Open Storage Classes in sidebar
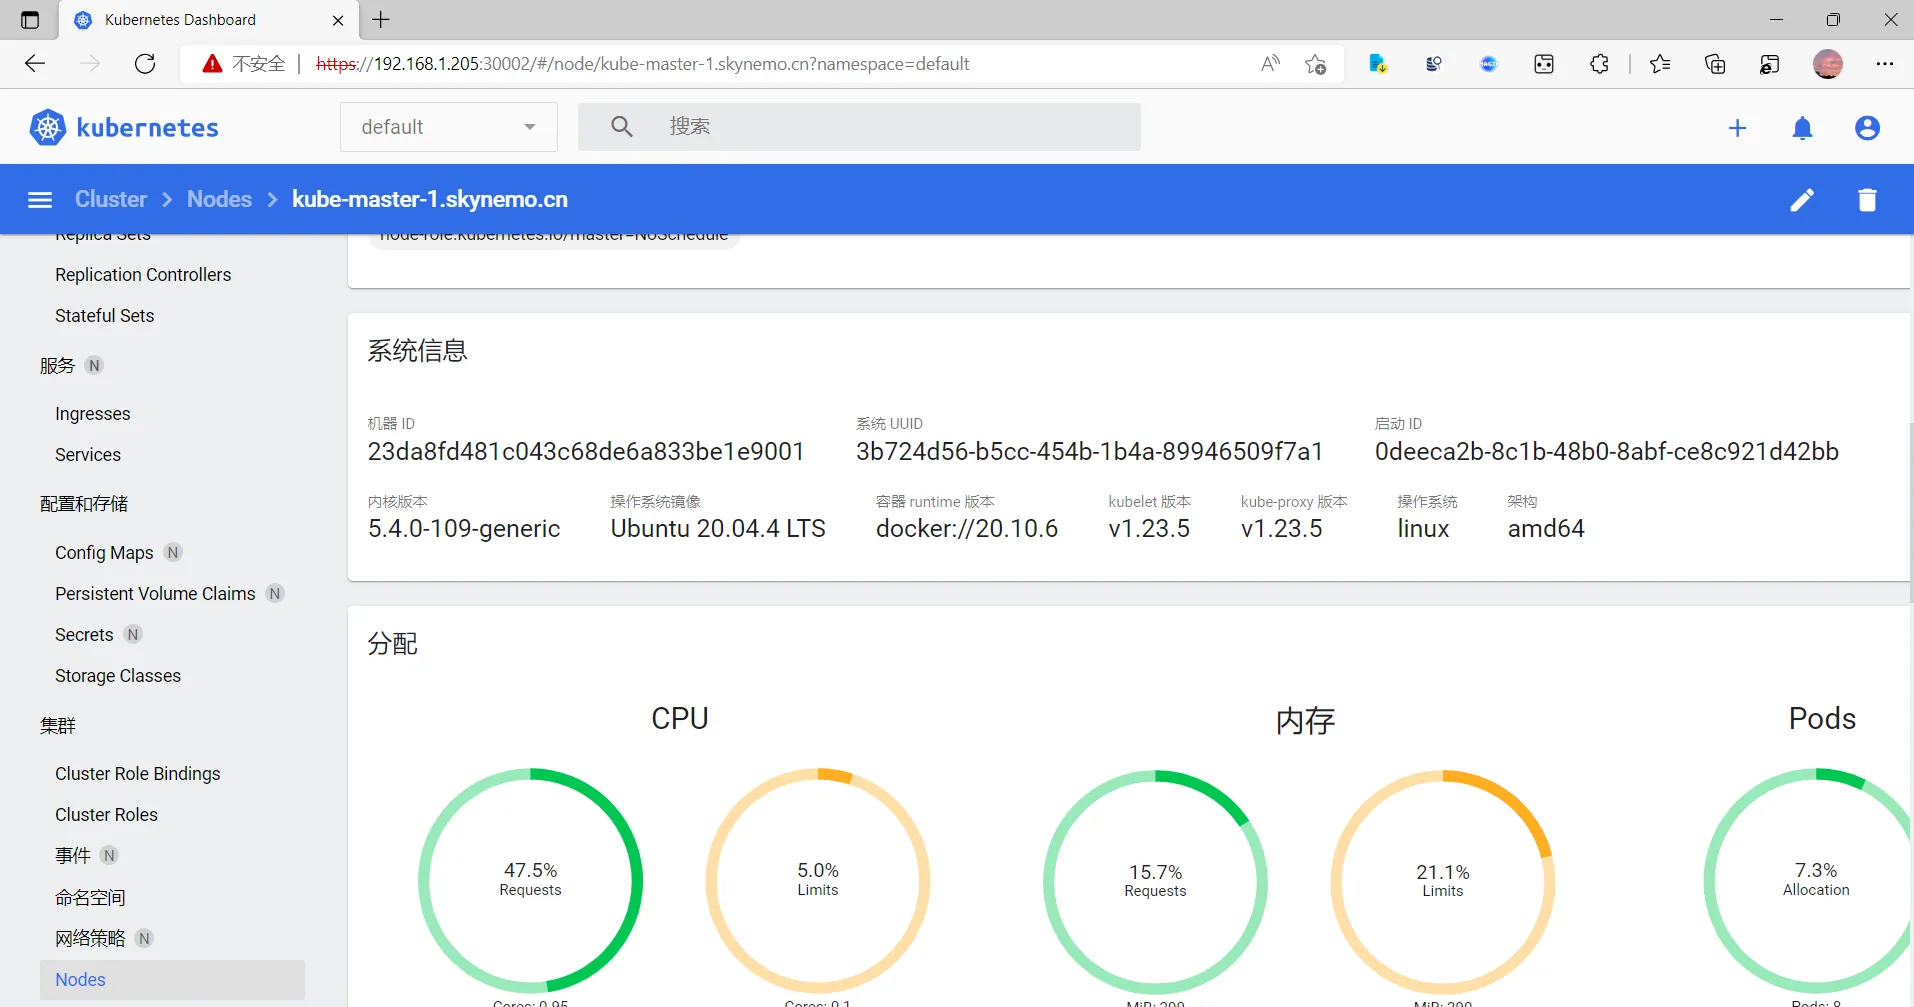This screenshot has height=1007, width=1914. click(118, 676)
